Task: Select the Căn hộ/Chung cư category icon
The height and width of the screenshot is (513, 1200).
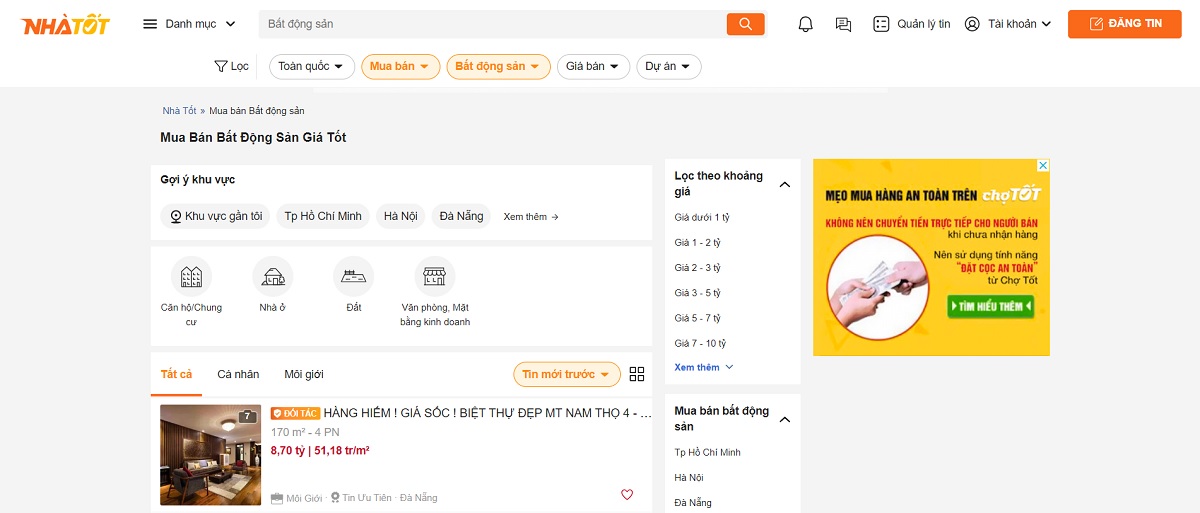Action: pyautogui.click(x=191, y=276)
